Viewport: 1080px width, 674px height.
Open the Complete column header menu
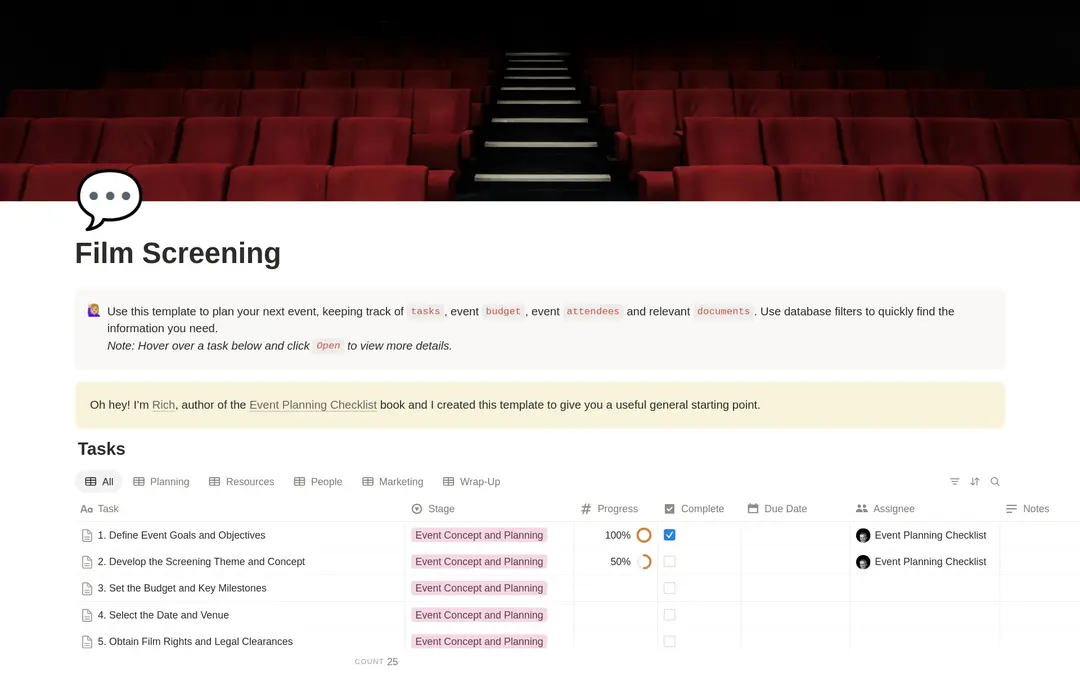[x=694, y=509]
